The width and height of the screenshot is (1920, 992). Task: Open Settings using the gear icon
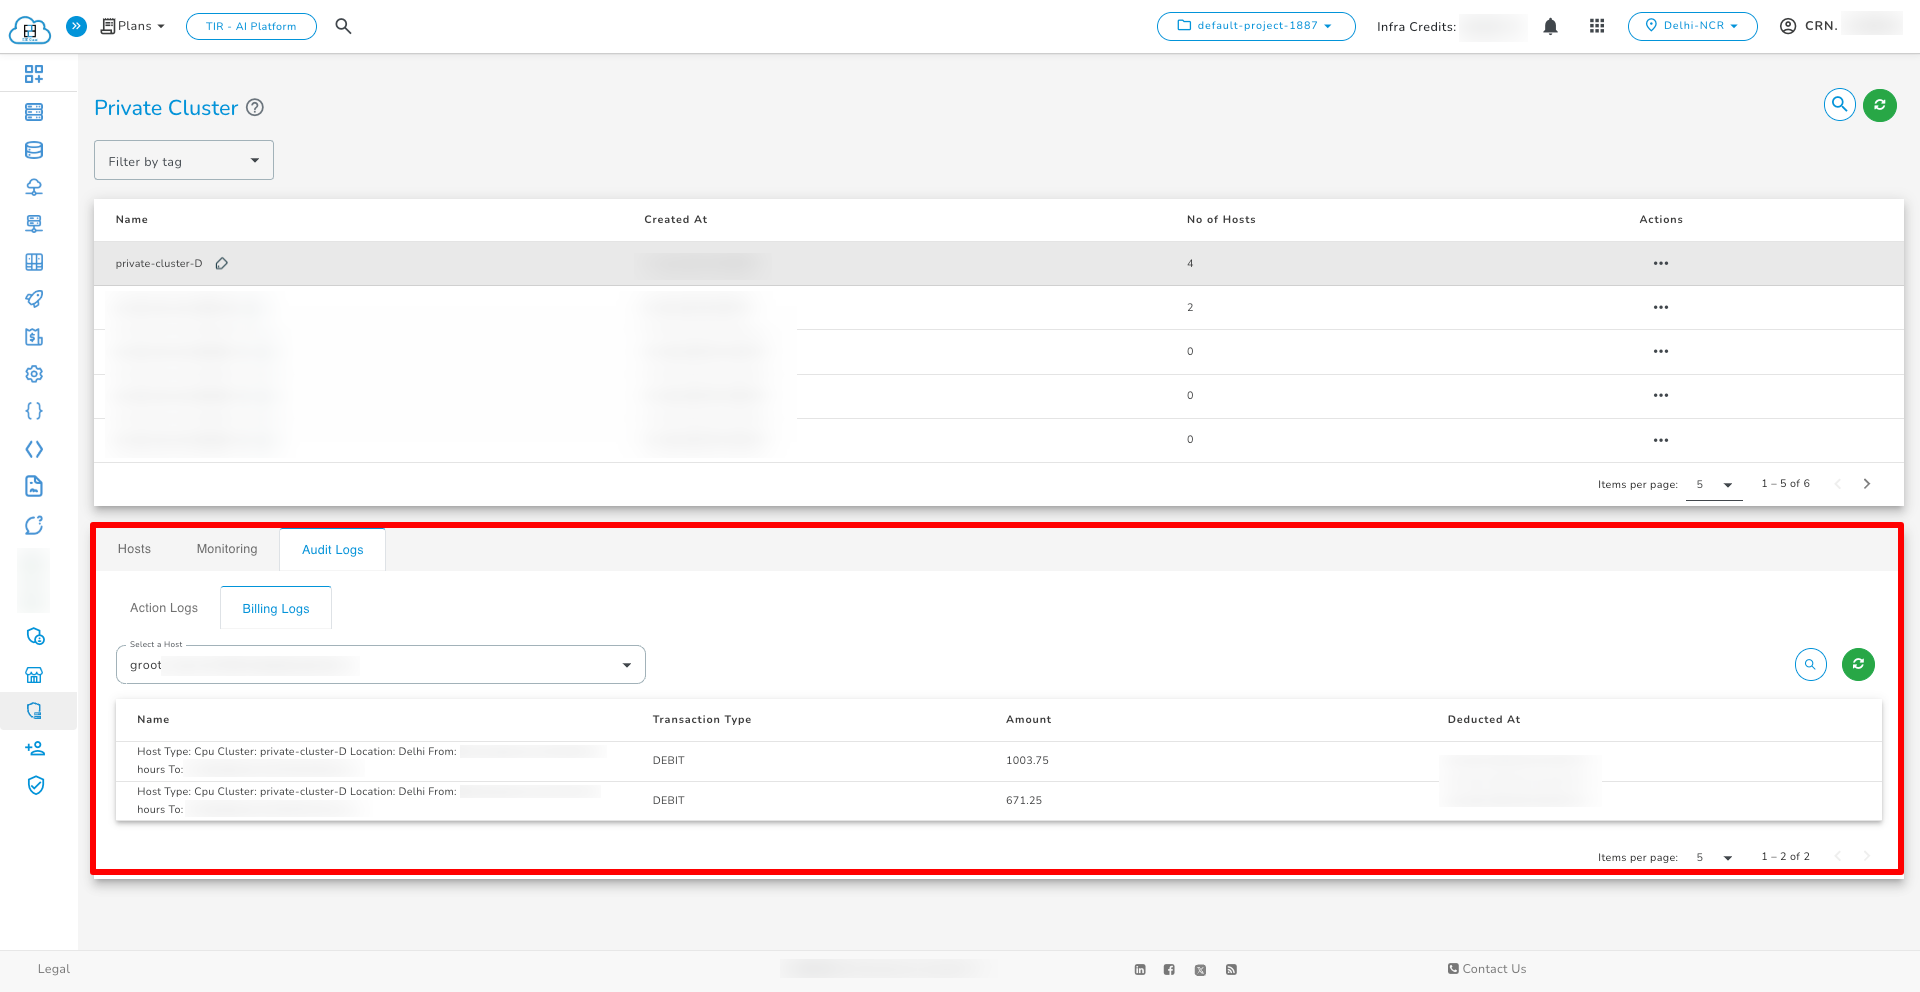tap(34, 373)
